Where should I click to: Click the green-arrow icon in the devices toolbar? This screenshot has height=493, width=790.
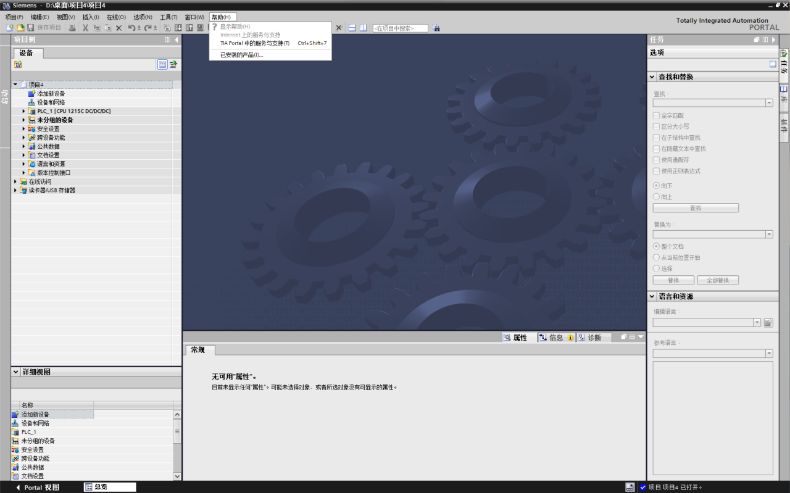point(173,64)
